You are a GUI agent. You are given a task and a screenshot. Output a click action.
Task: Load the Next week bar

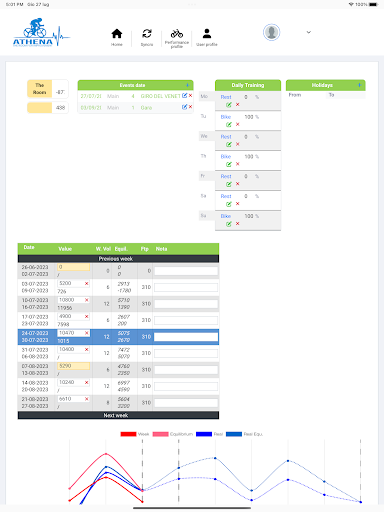(x=118, y=415)
